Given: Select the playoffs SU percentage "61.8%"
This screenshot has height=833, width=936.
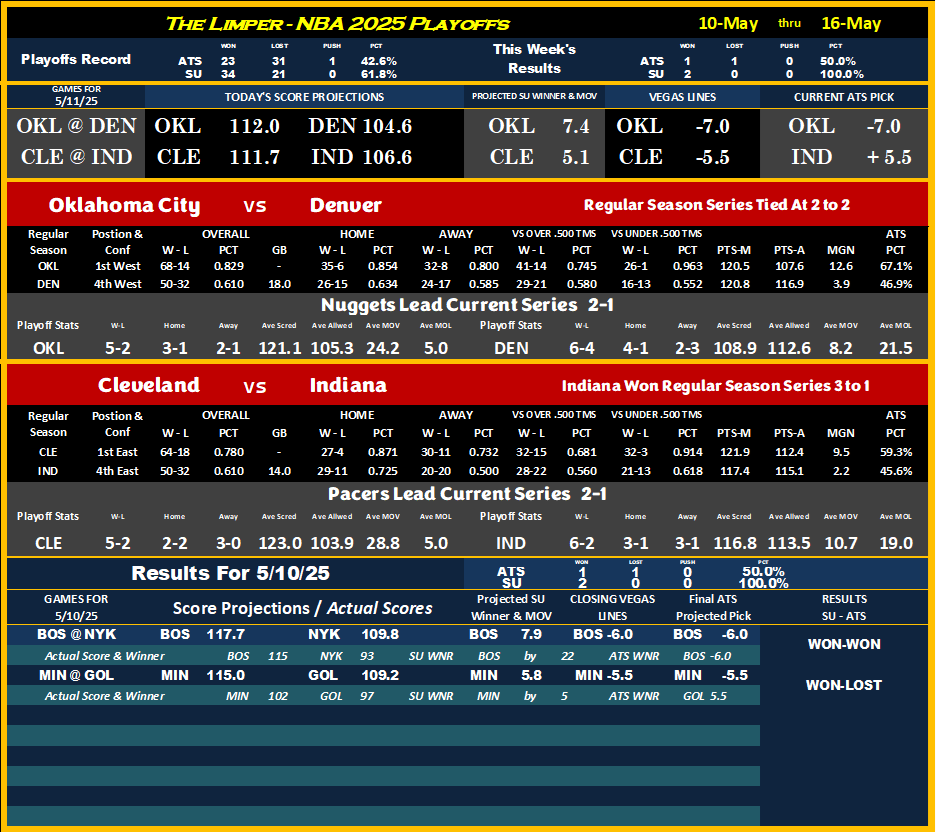Looking at the screenshot, I should pos(378,74).
